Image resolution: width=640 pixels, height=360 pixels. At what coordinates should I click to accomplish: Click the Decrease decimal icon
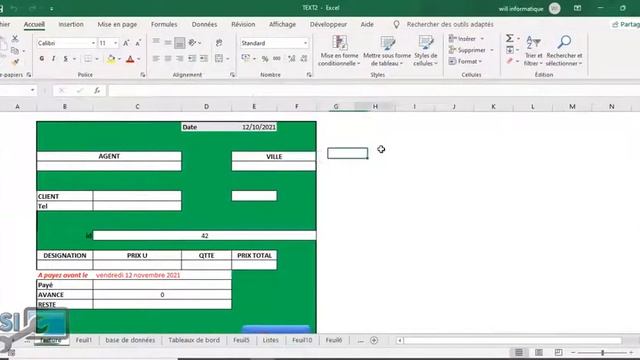tap(304, 59)
